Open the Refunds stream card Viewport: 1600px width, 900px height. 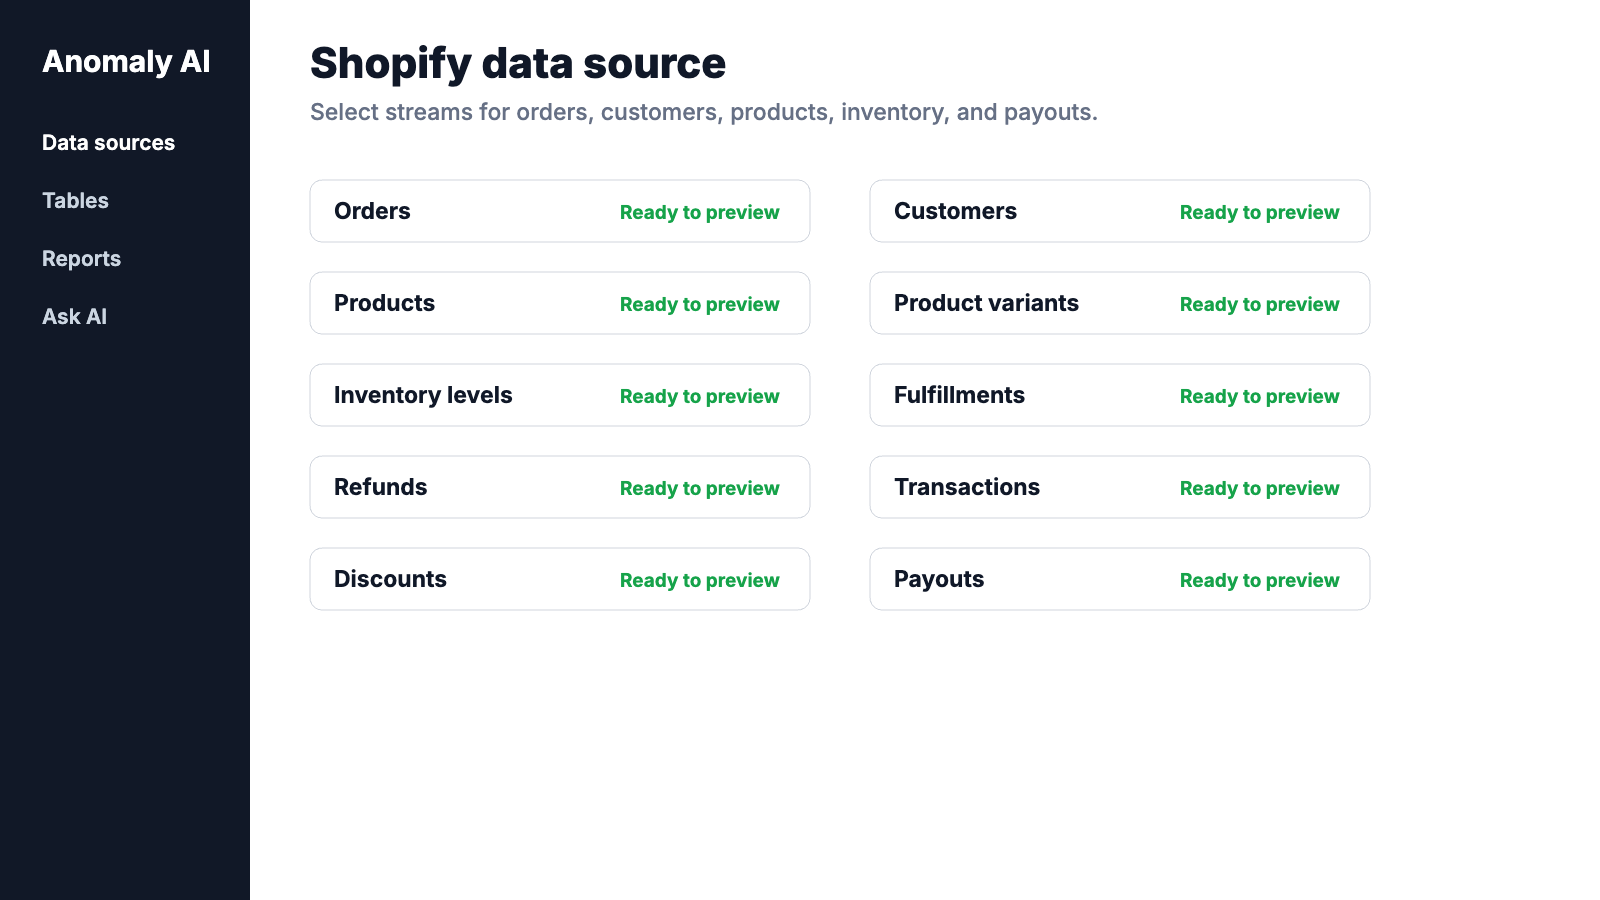[560, 487]
